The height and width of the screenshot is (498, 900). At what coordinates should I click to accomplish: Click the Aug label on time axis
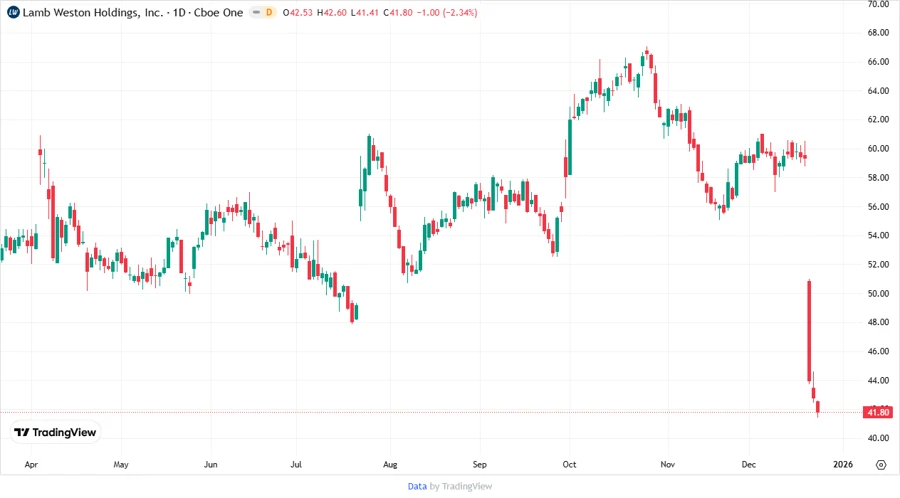(x=390, y=464)
